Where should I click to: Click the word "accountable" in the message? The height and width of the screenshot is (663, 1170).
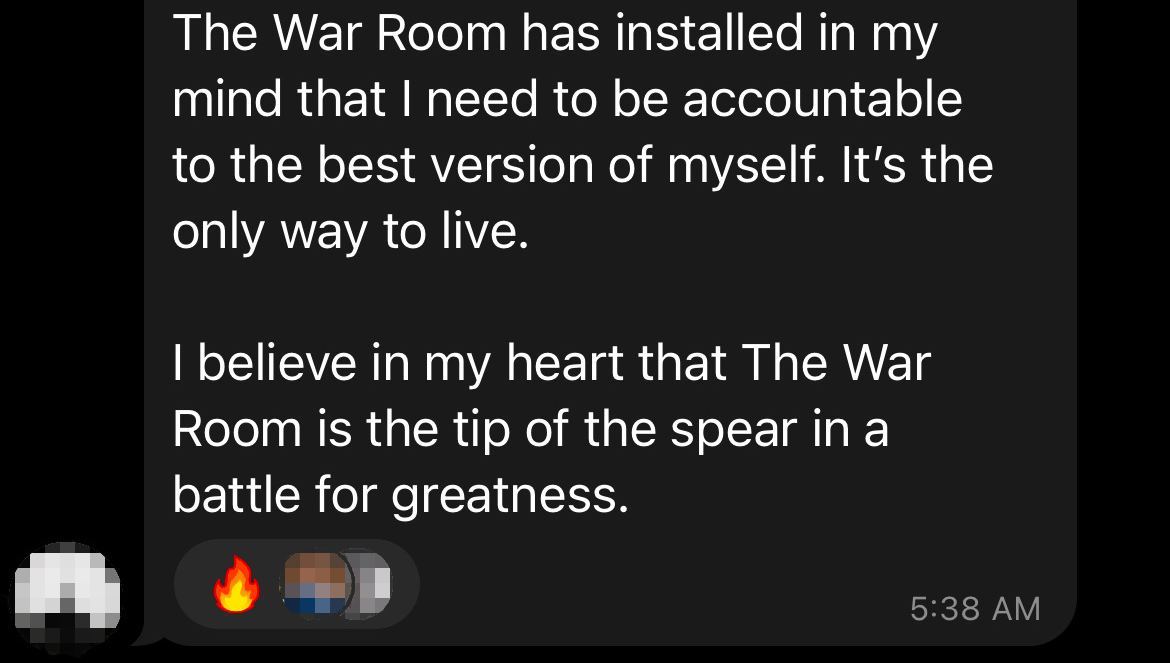pos(822,100)
